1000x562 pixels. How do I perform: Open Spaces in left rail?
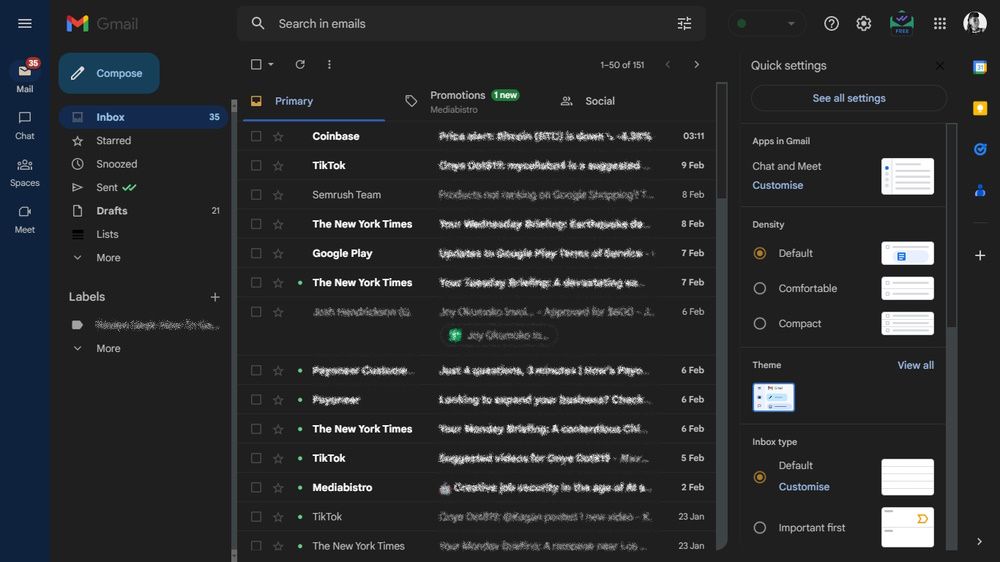pos(25,173)
